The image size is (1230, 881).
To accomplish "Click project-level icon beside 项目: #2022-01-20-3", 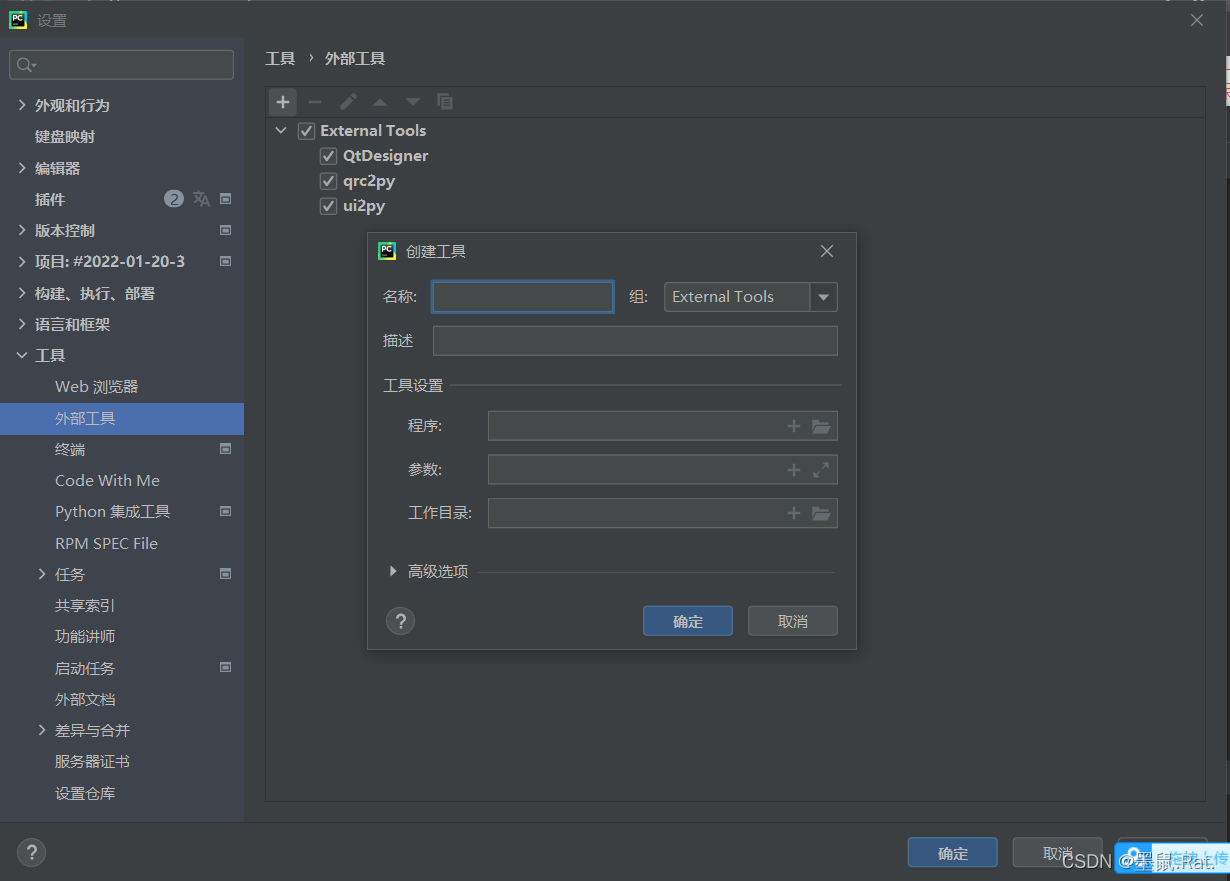I will (226, 261).
